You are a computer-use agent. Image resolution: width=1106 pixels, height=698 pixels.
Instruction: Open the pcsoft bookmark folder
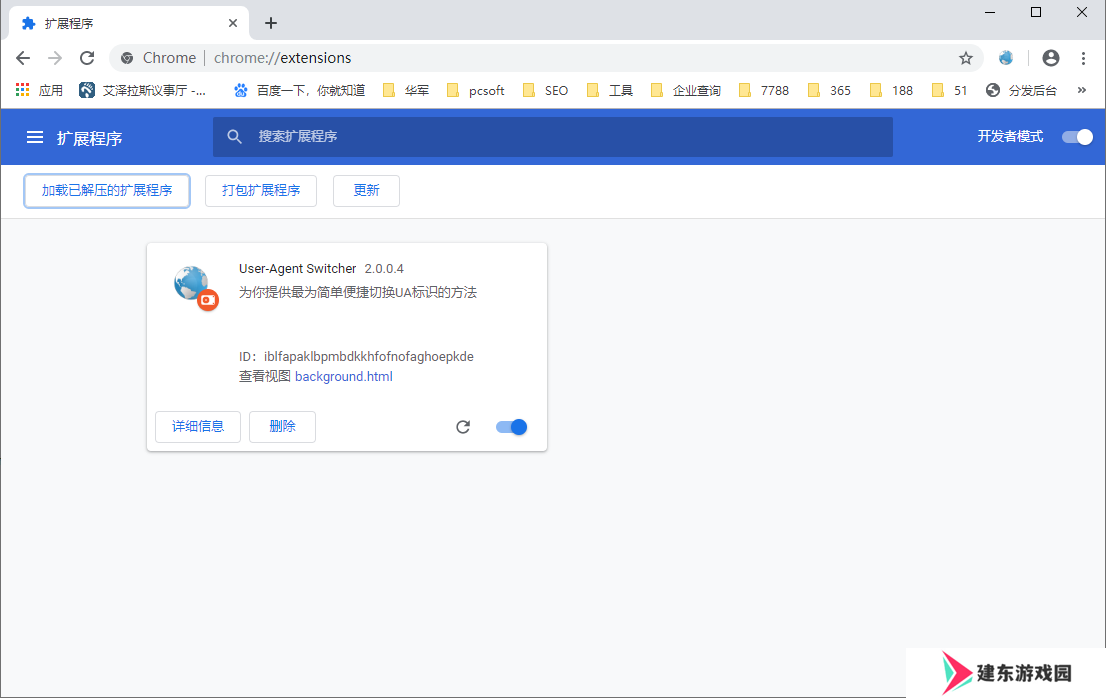pos(475,90)
